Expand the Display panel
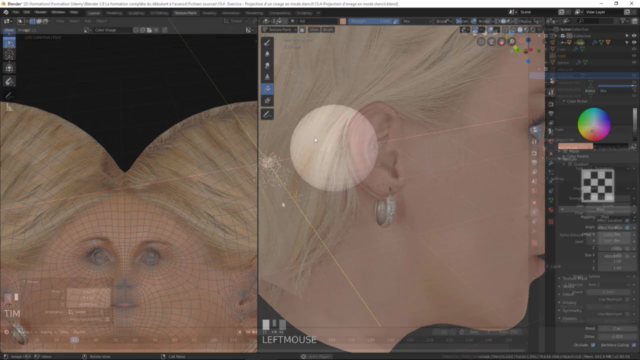Viewport: 640px width, 360px height. coord(569,302)
